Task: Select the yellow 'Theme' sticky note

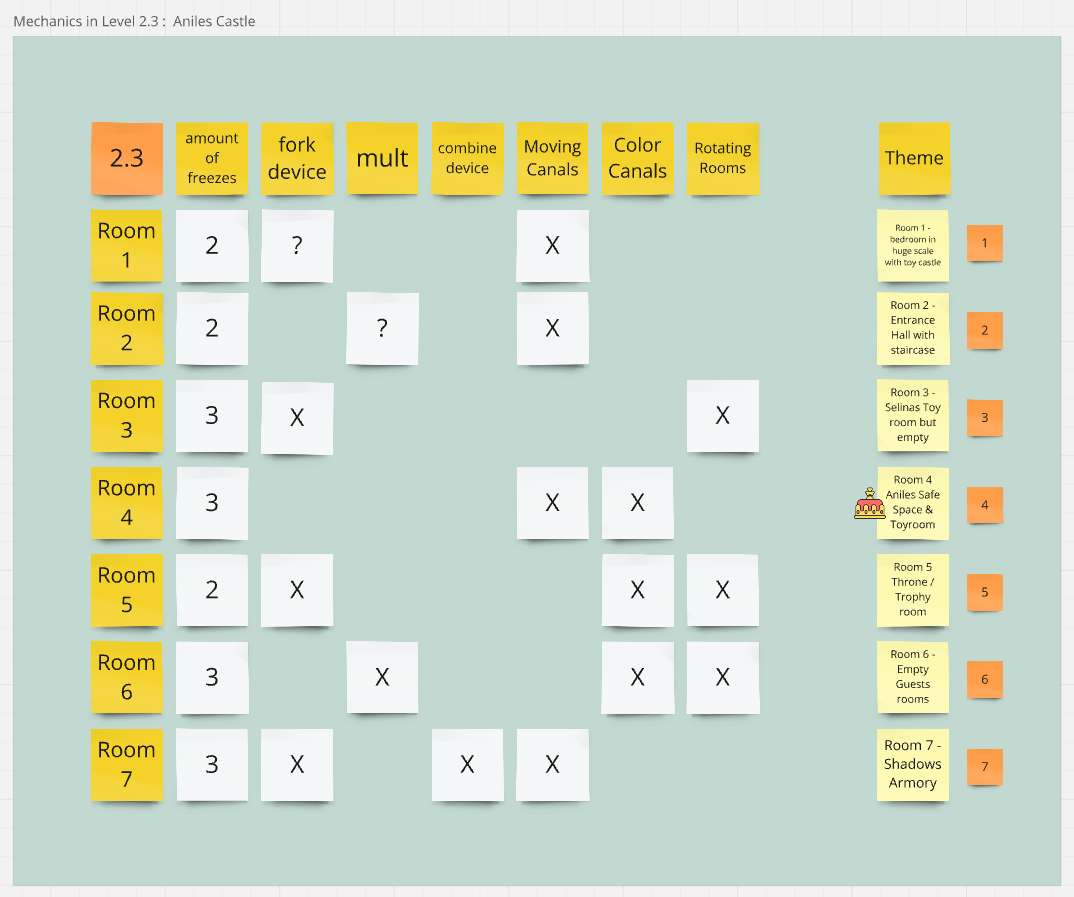Action: pos(913,158)
